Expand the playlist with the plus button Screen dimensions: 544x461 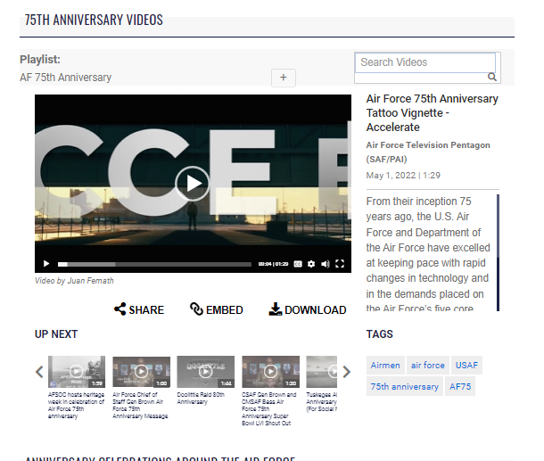click(283, 78)
